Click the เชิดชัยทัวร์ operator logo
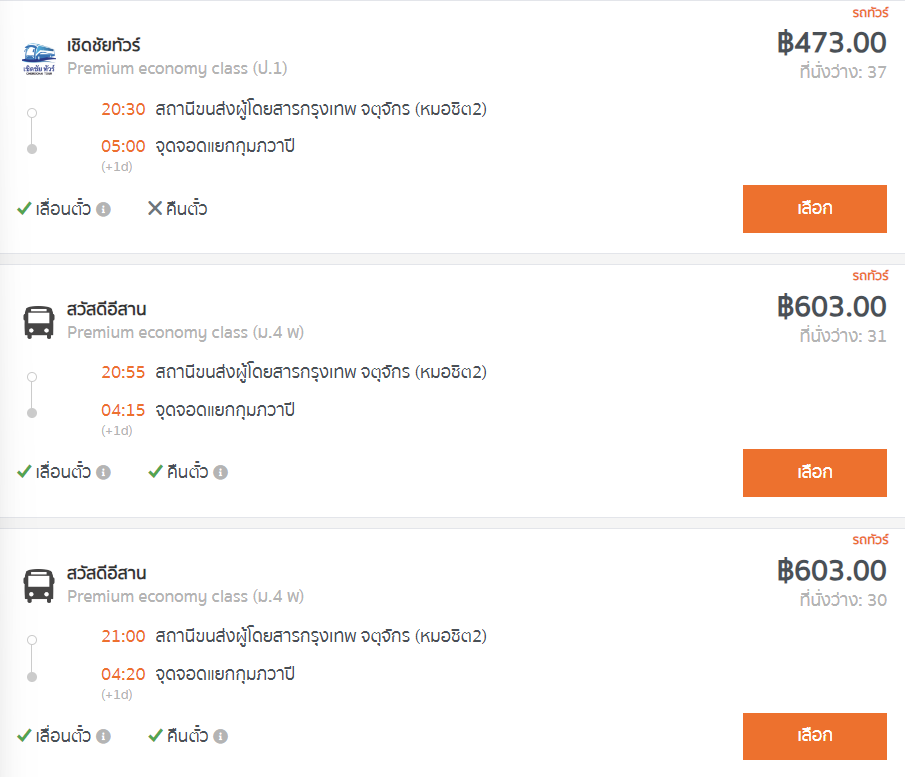This screenshot has height=777, width=905. click(39, 58)
